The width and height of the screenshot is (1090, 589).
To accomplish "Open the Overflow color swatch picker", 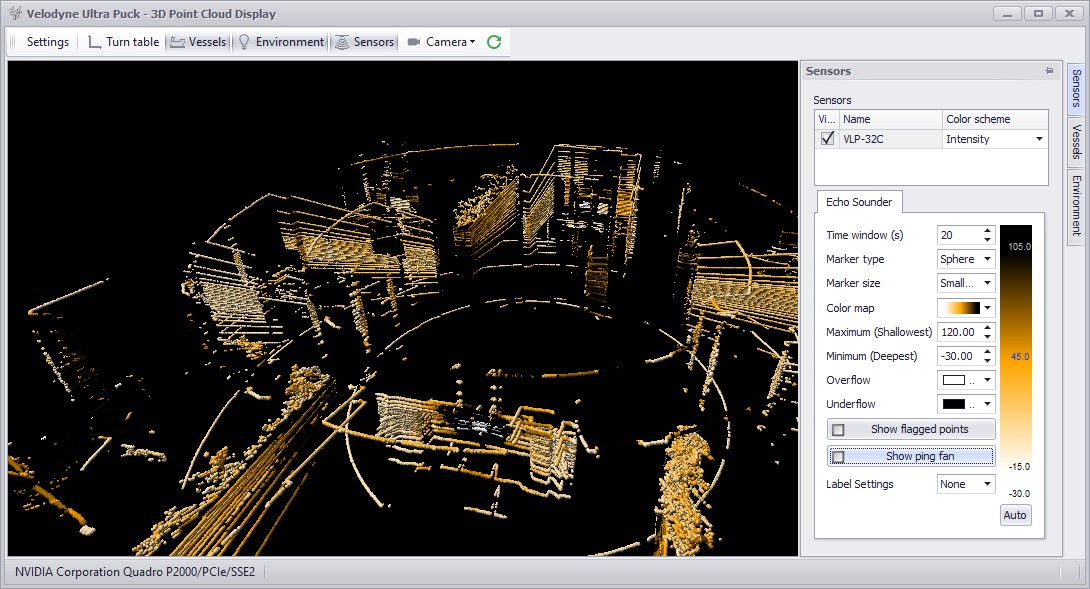I will pos(965,380).
